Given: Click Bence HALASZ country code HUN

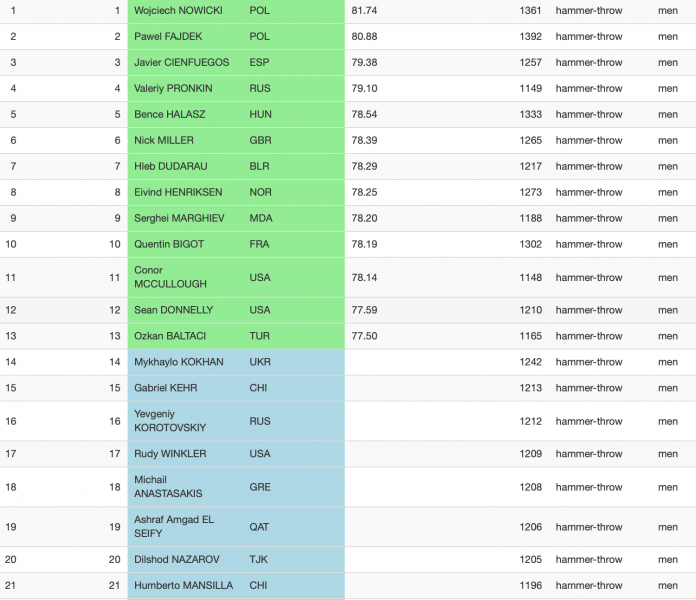Looking at the screenshot, I should pyautogui.click(x=260, y=114).
